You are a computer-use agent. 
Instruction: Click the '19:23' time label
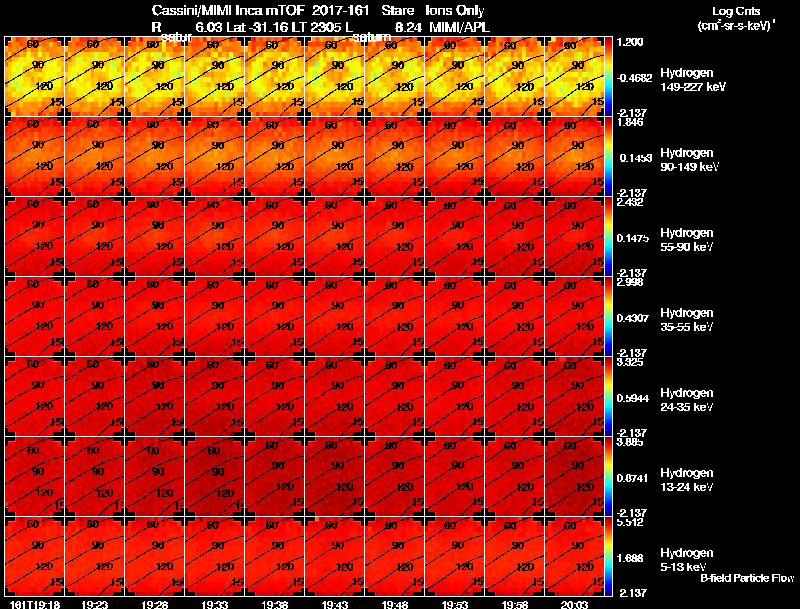pos(95,604)
